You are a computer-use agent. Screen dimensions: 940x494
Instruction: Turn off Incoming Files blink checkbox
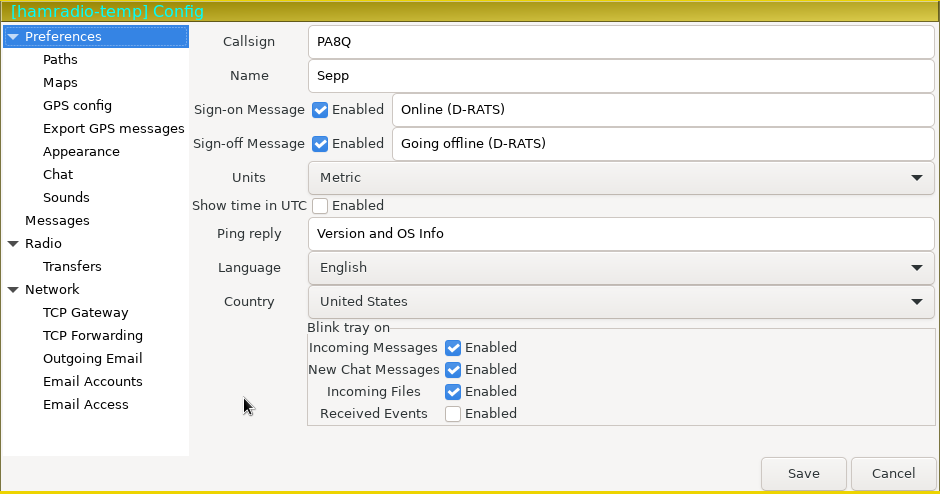[x=453, y=392]
